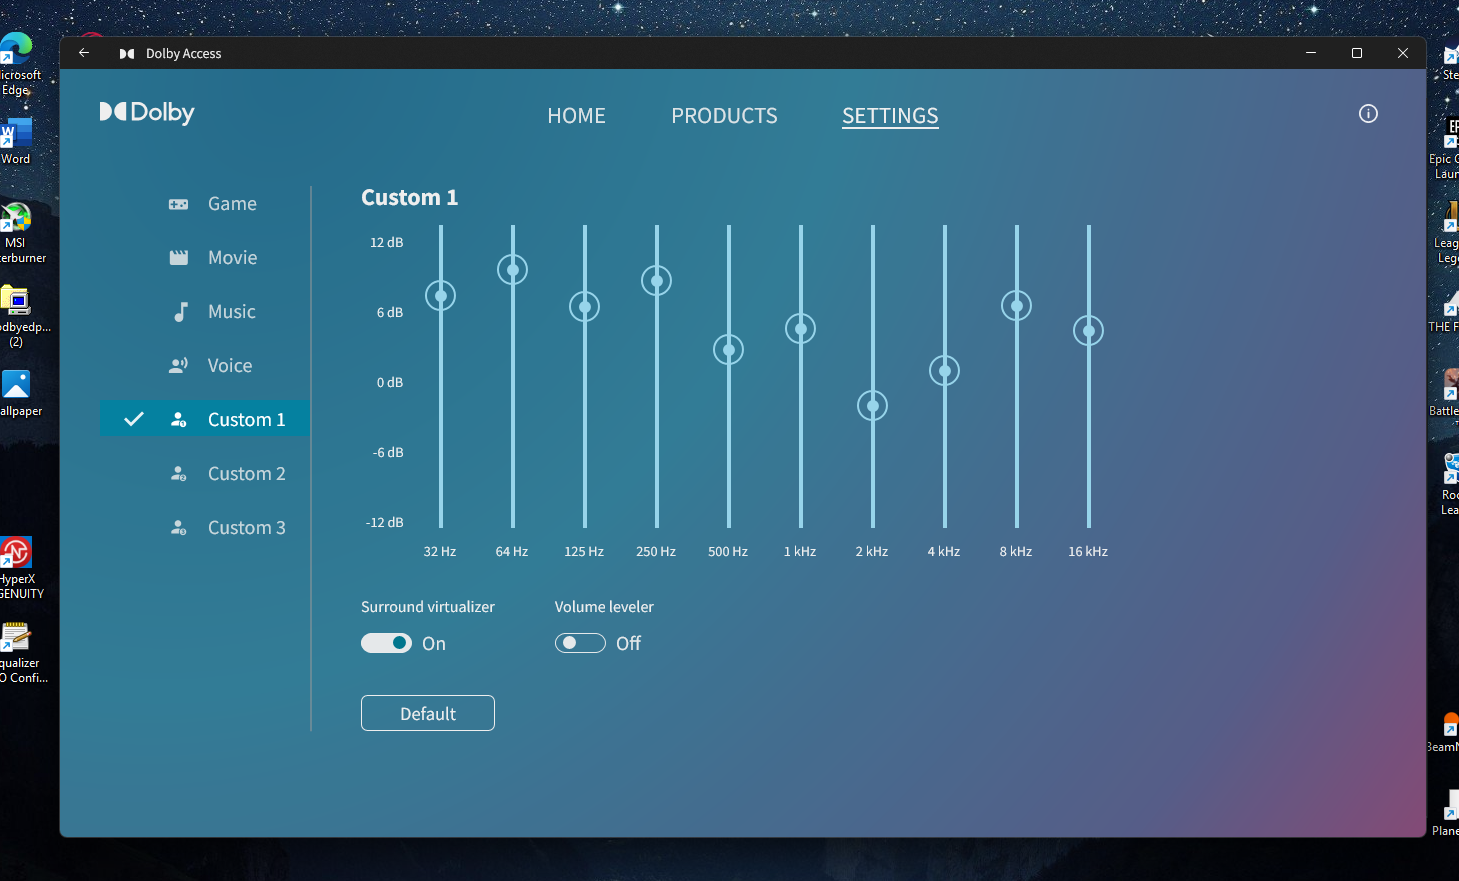The height and width of the screenshot is (881, 1459).
Task: Click the Surround virtualizer label
Action: [428, 607]
